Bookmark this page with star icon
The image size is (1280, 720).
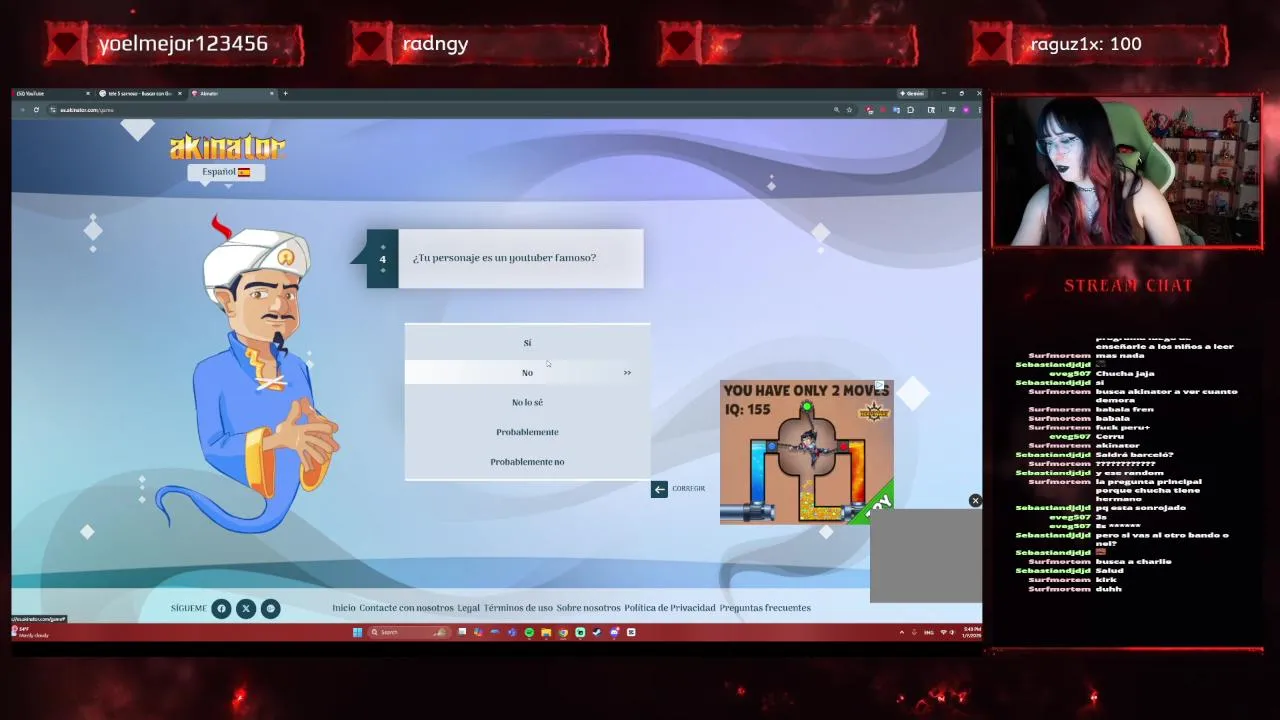point(849,110)
